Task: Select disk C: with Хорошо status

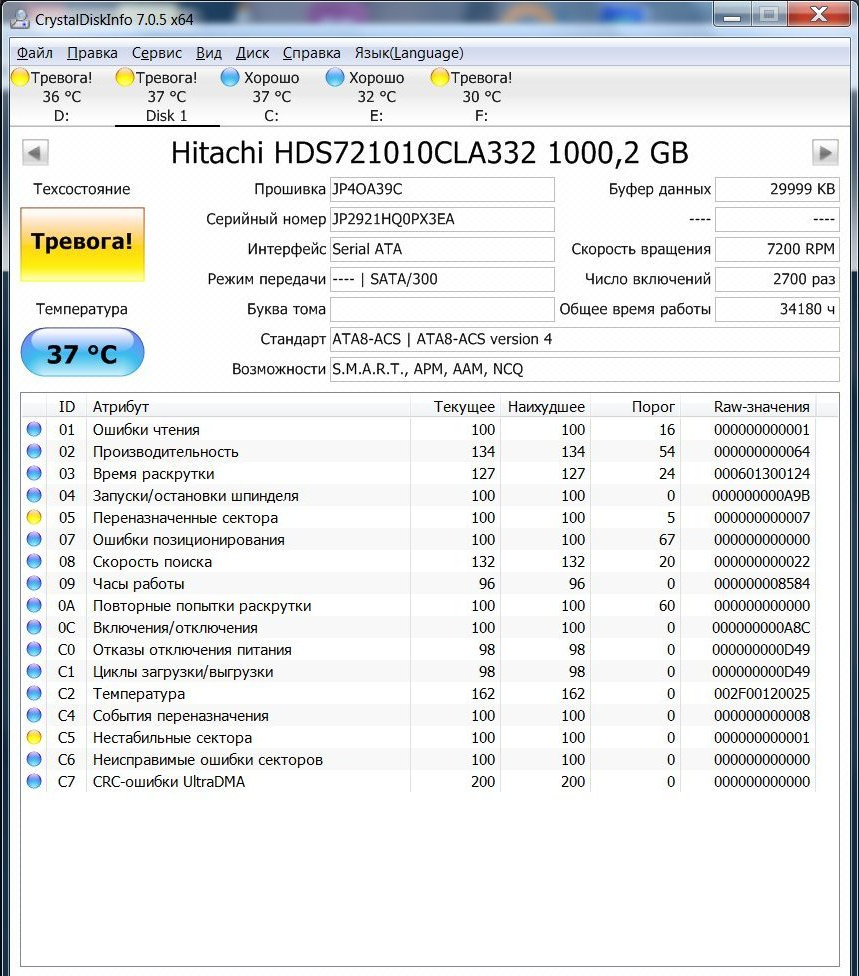Action: pos(271,96)
